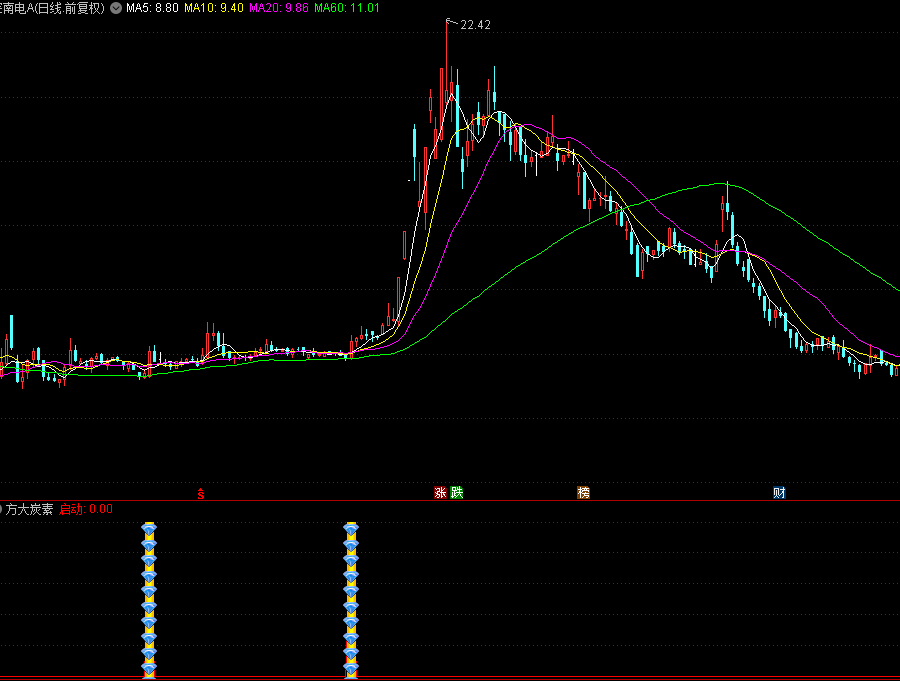Click the blue 财 event marker icon
900x681 pixels.
tap(779, 493)
